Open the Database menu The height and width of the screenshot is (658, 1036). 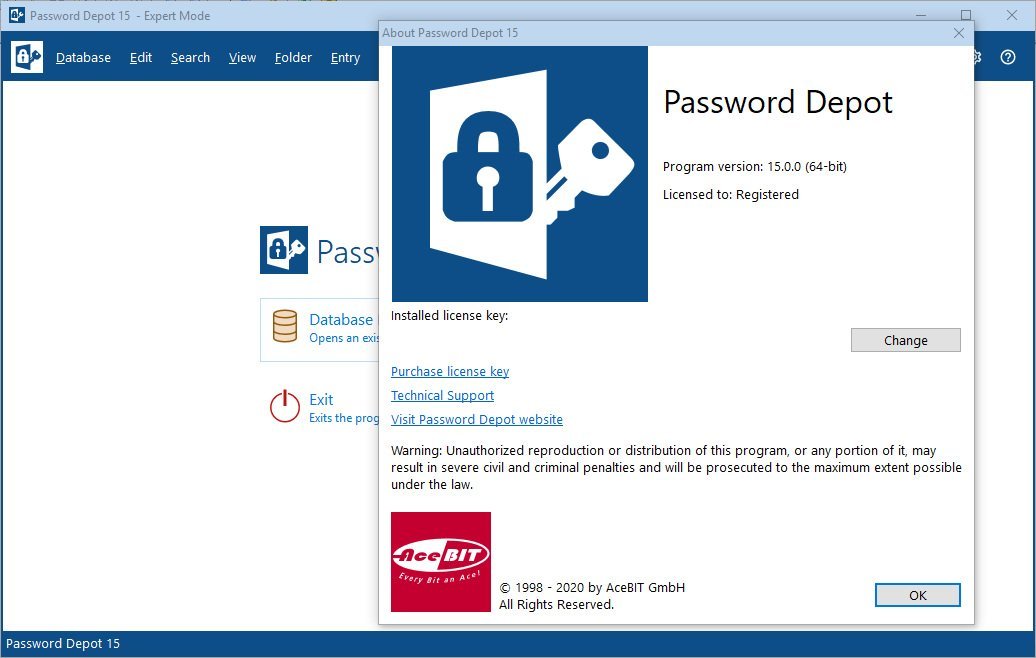[x=83, y=57]
